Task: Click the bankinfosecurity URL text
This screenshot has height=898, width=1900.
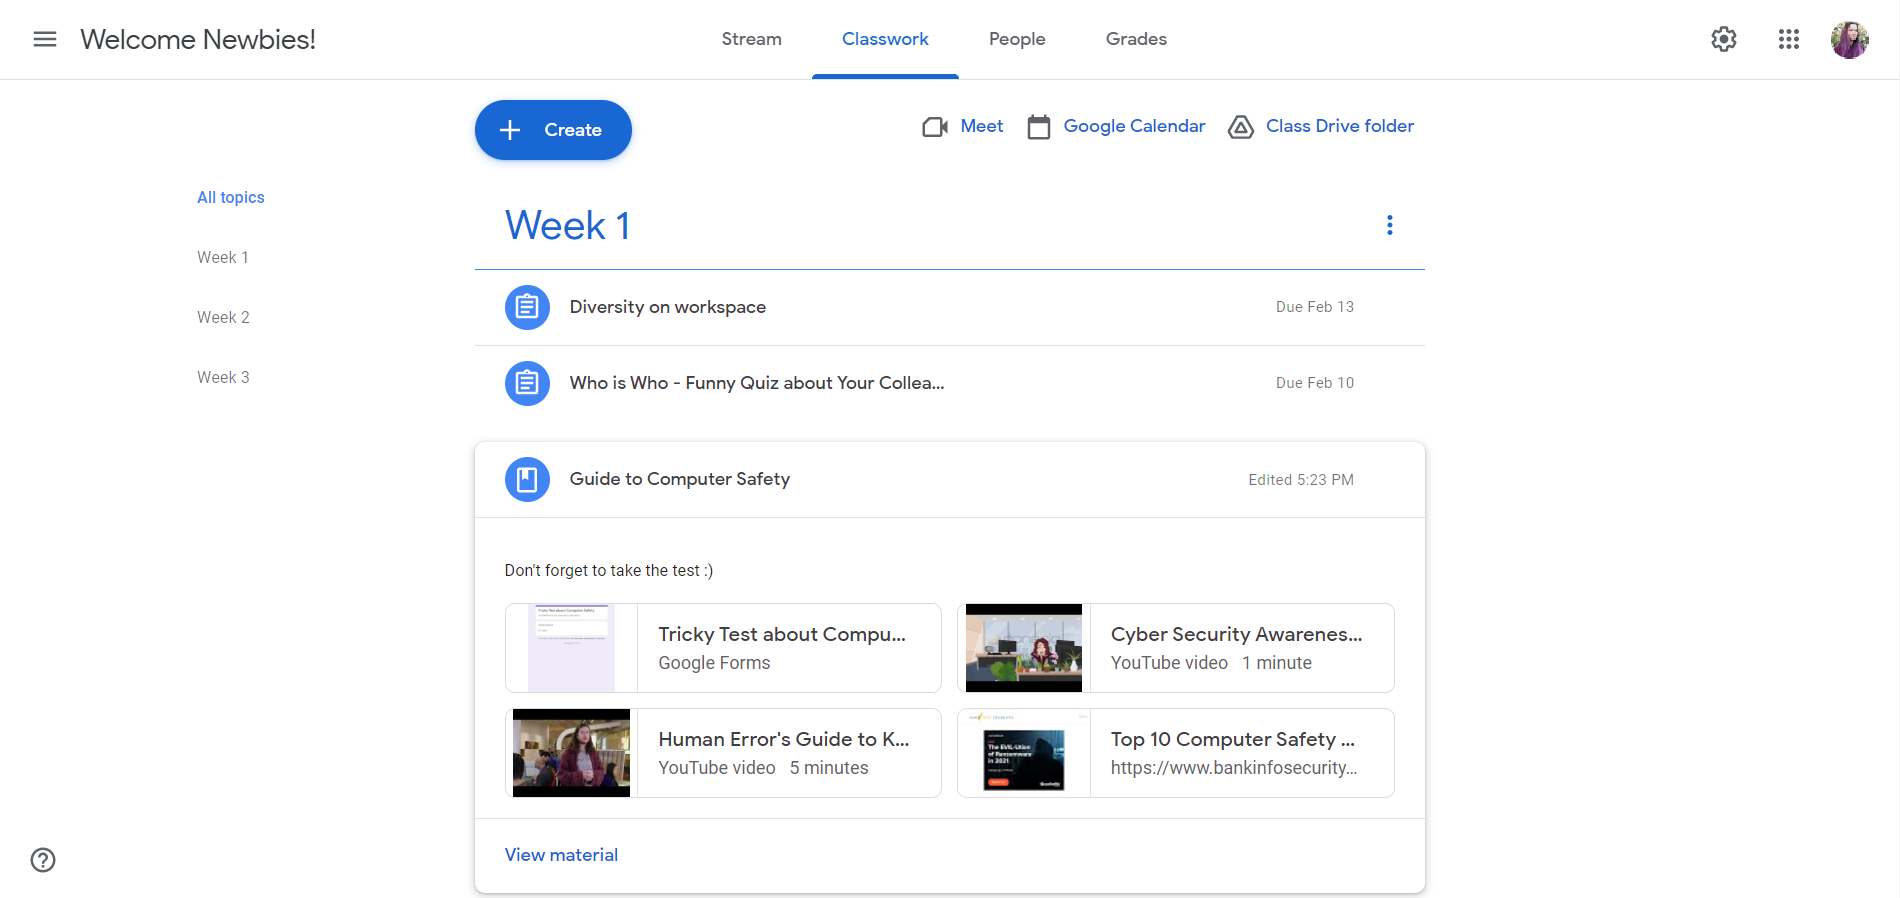Action: pos(1234,768)
